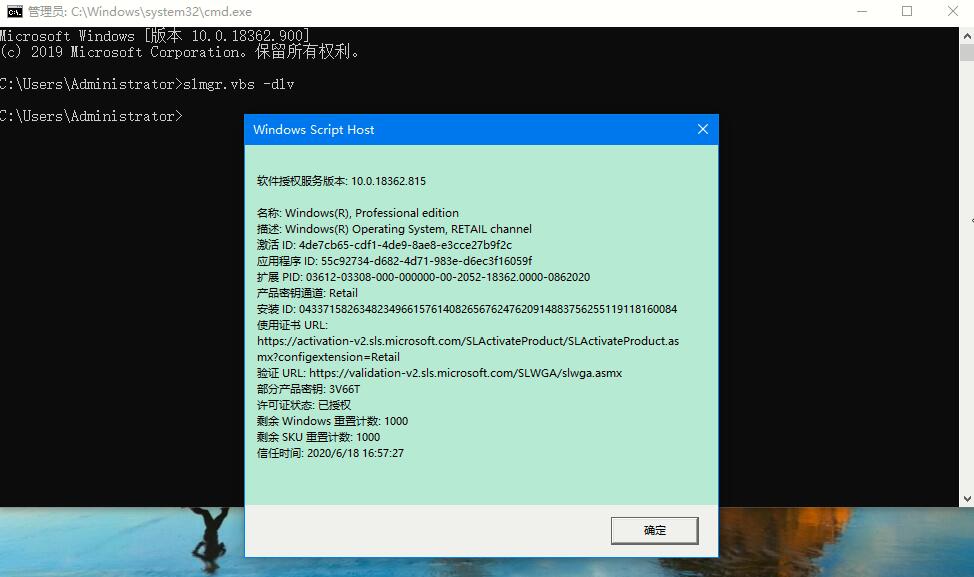974x577 pixels.
Task: Click the cmd.exe icon in the title bar
Action: (13, 11)
